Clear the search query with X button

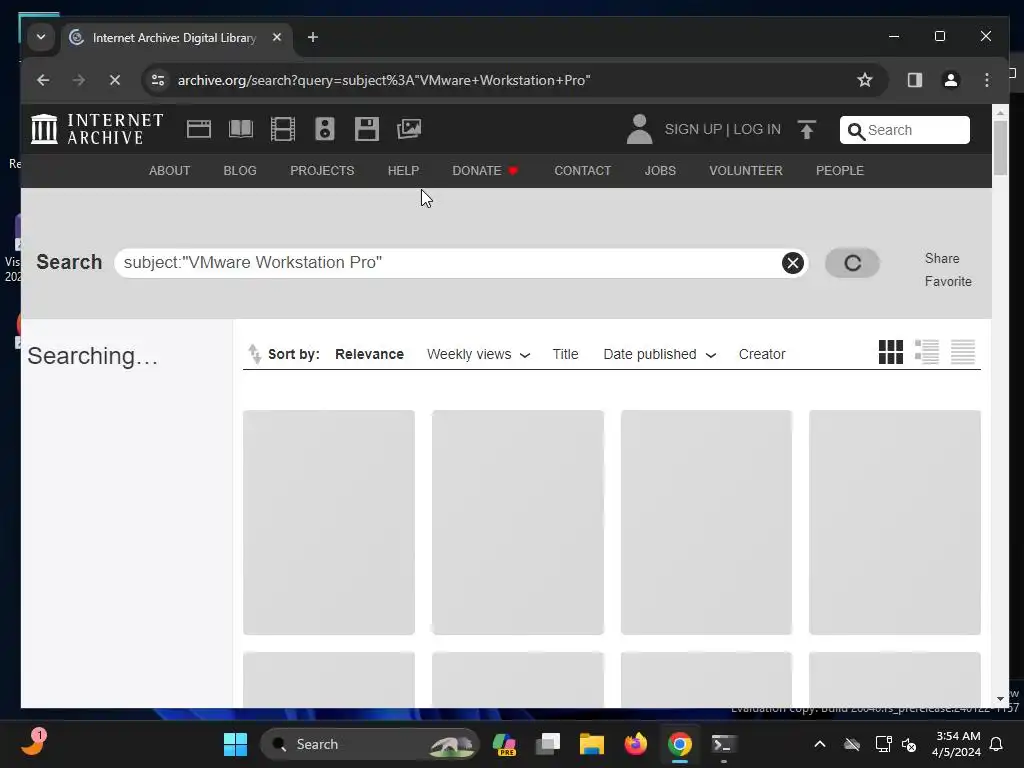click(x=792, y=263)
